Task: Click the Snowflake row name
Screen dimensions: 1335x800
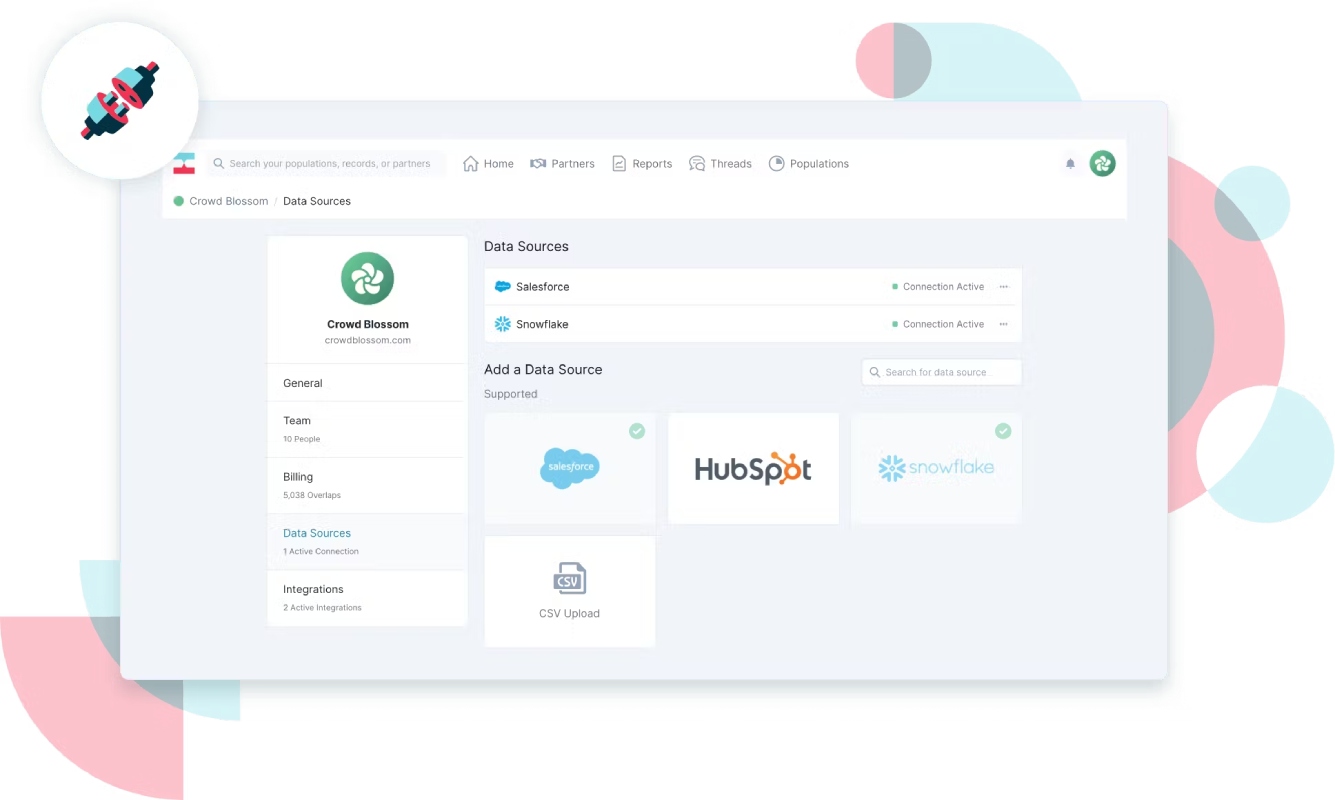Action: [x=542, y=324]
